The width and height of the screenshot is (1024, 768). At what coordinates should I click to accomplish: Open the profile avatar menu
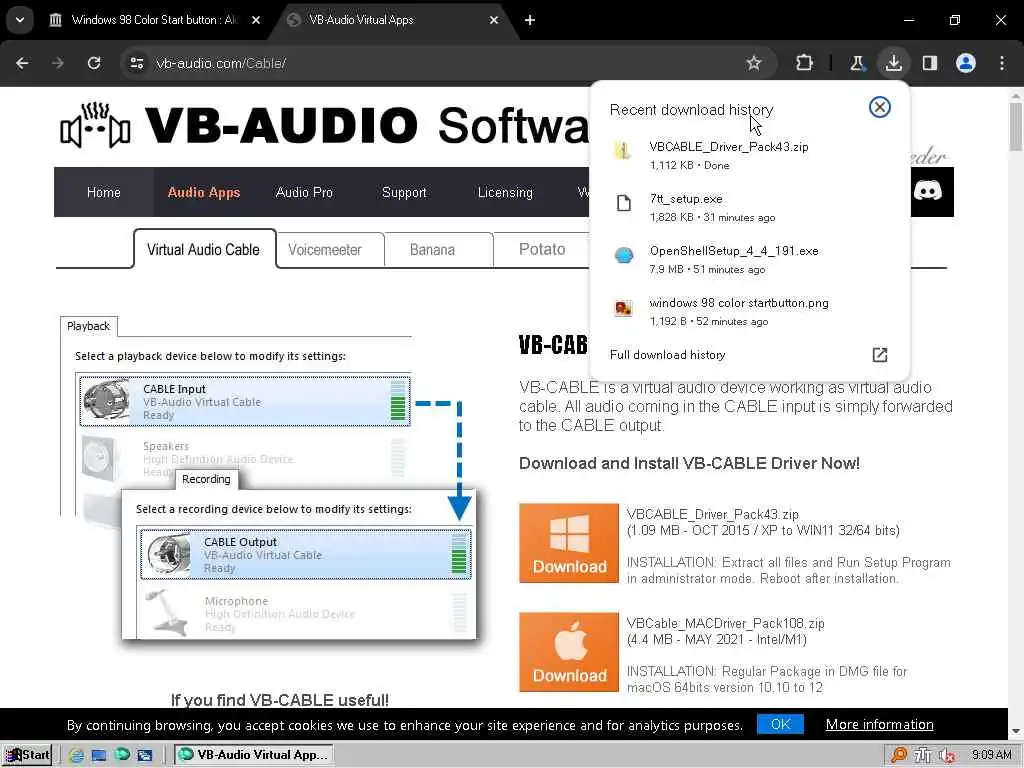tap(966, 63)
